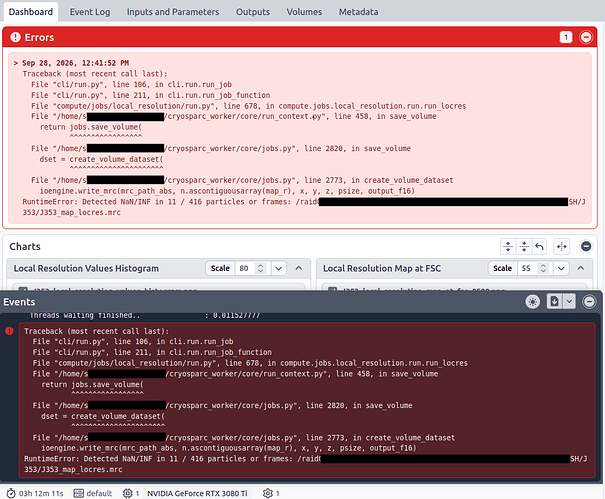Expand the Sep 28 error entry arrow
605x499 pixels.
(x=16, y=63)
